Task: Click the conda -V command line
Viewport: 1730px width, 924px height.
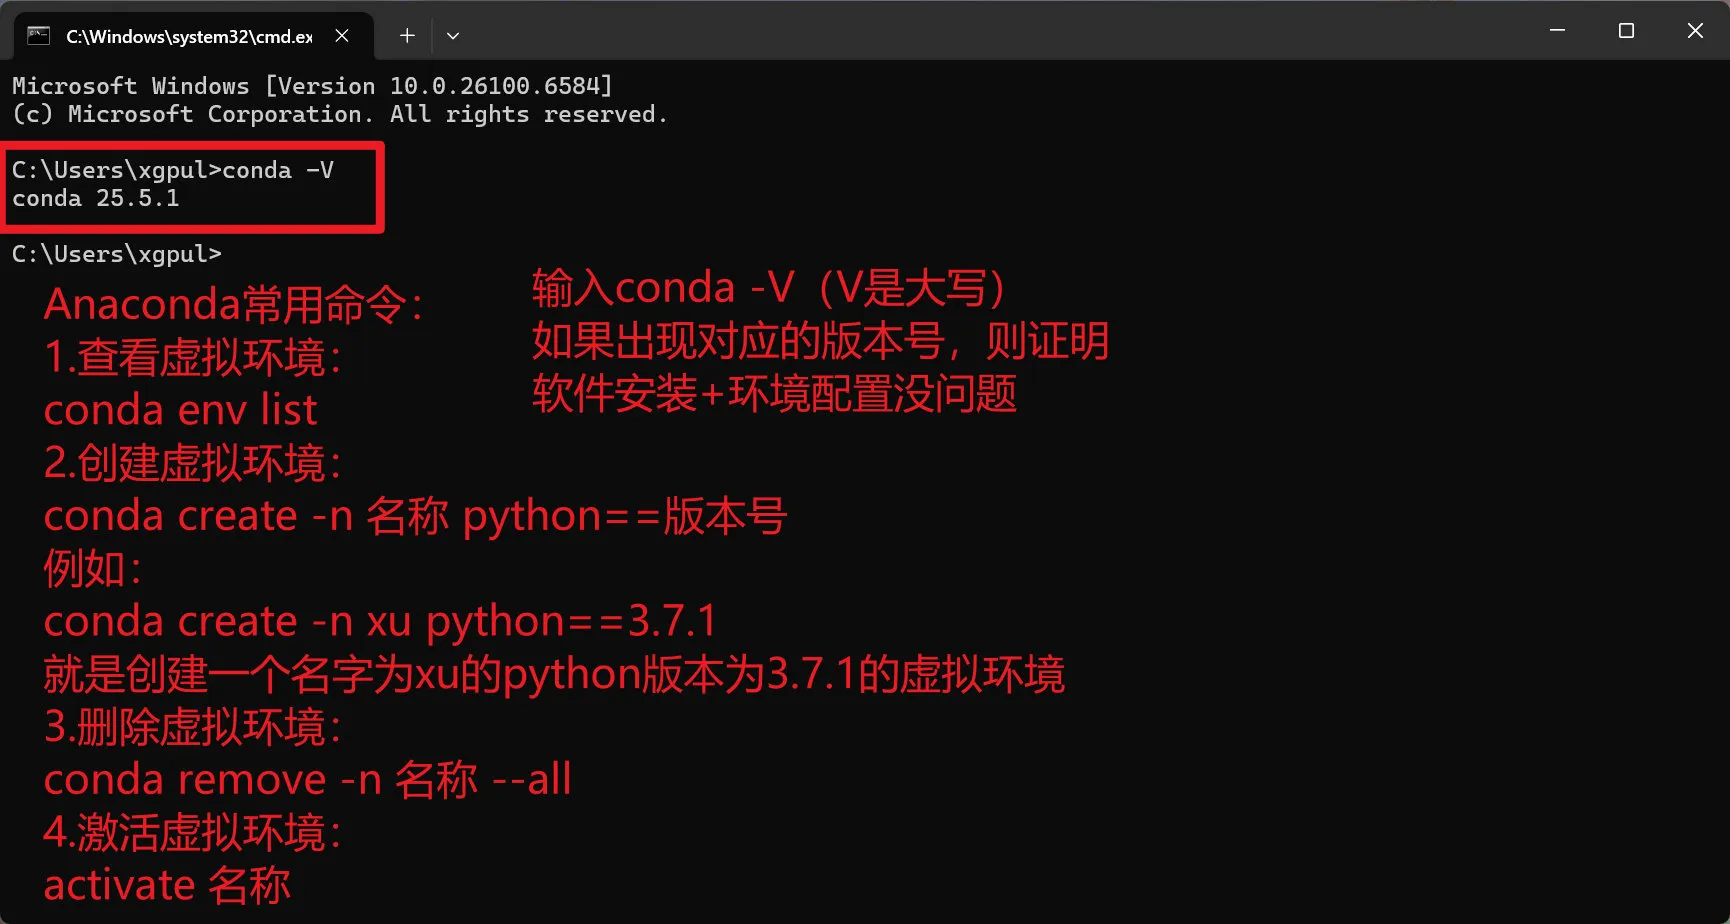Action: 173,170
